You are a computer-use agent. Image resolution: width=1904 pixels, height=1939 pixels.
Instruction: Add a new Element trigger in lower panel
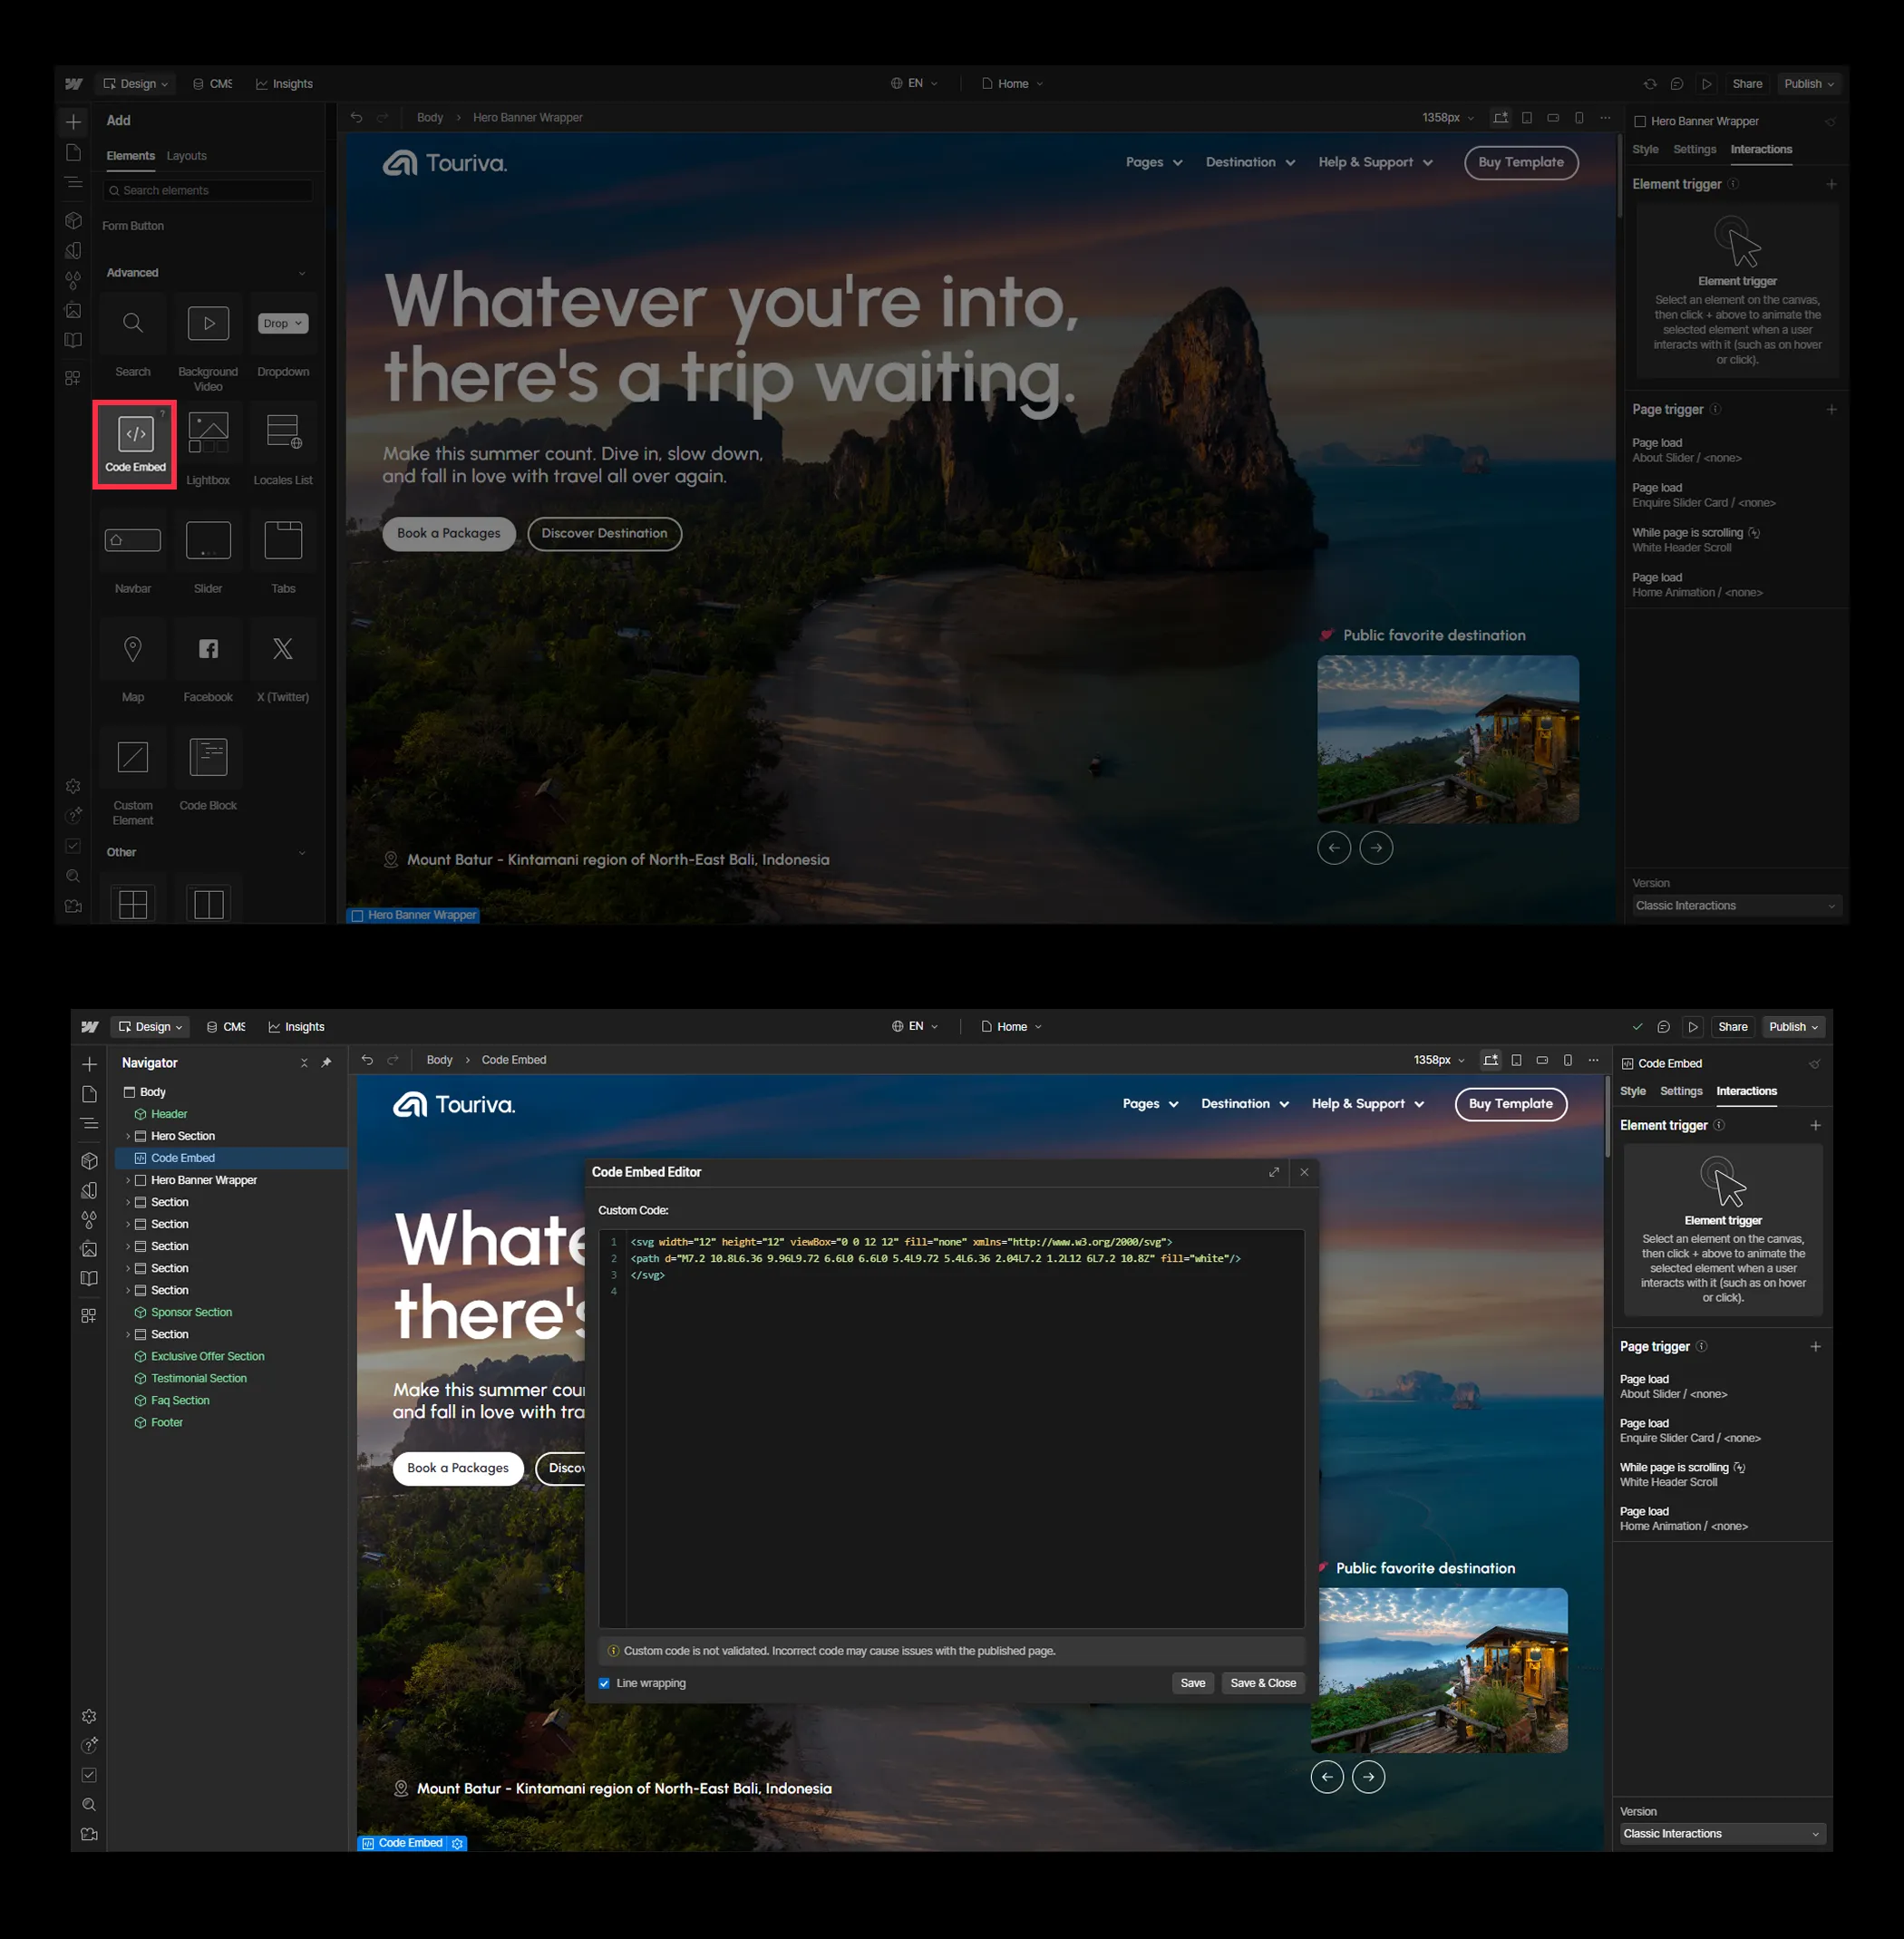(x=1815, y=1125)
